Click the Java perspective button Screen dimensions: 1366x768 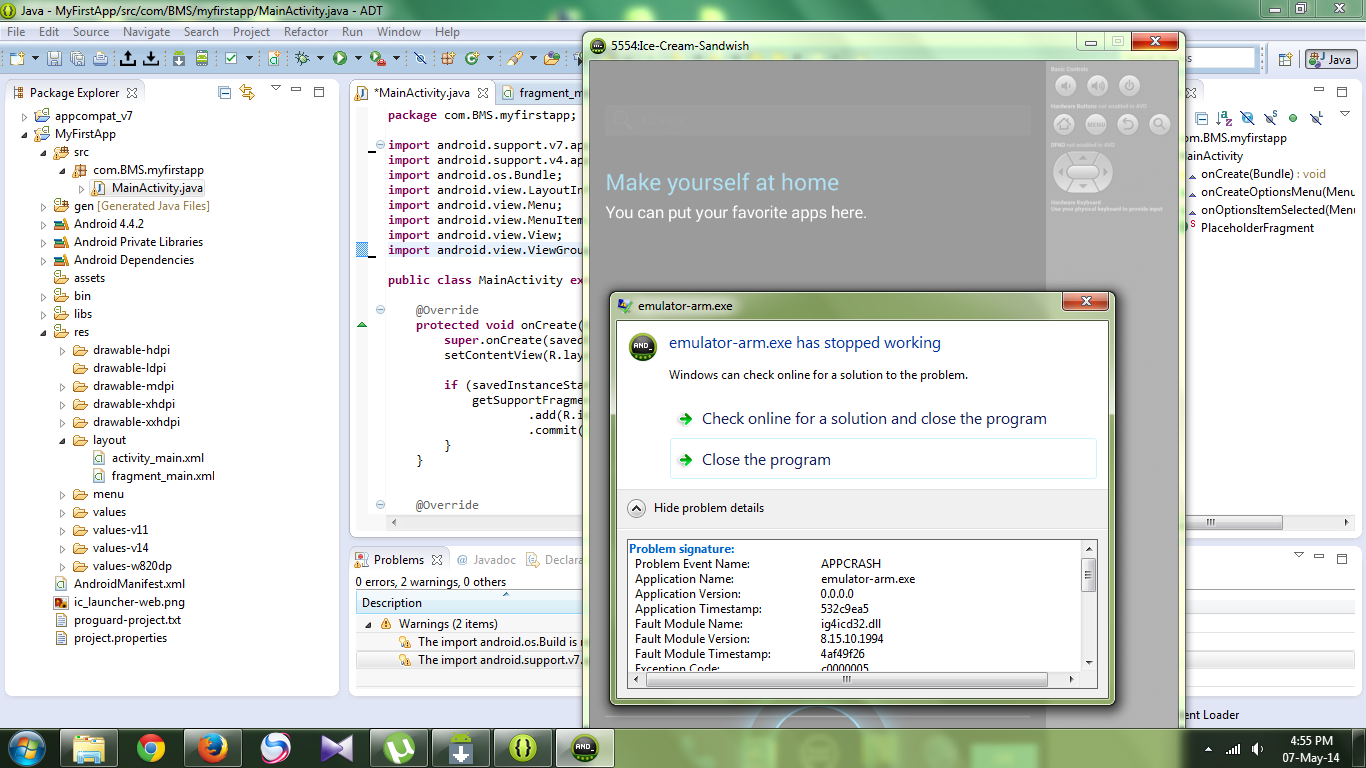[1330, 60]
